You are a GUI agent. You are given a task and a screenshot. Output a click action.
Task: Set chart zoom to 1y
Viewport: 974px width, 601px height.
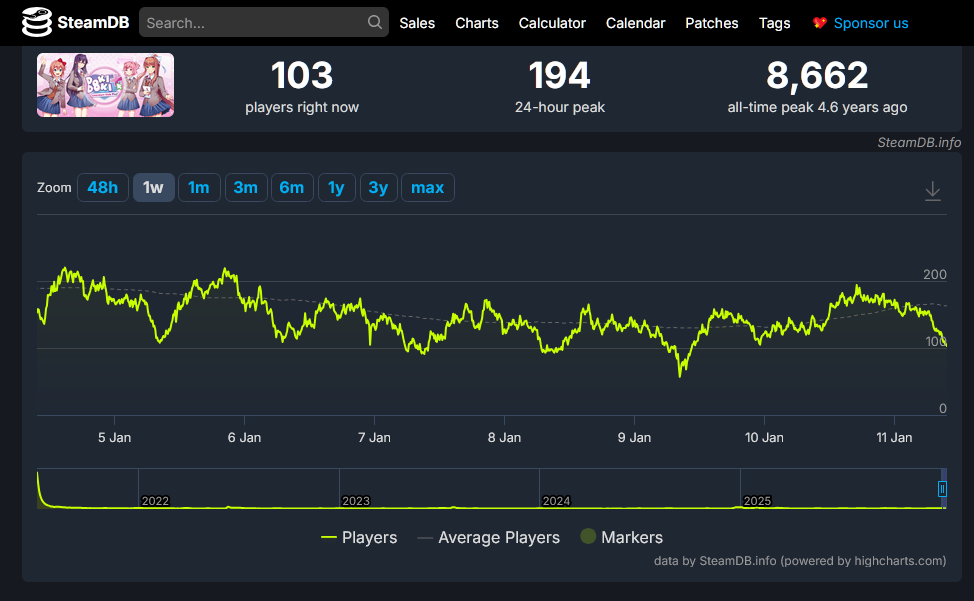337,188
